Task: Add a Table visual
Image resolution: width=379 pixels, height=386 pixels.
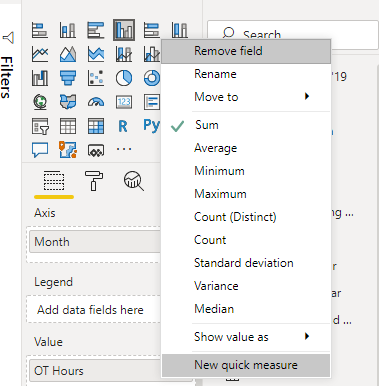Action: [68, 126]
